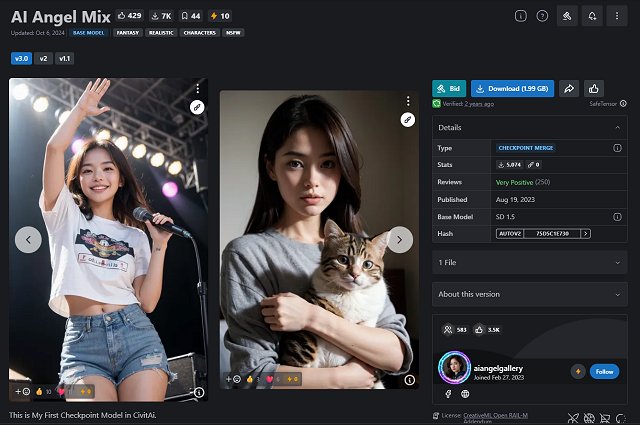Click the thumbs-up icon next to share
Screen dimensions: 640x425
(x=594, y=89)
